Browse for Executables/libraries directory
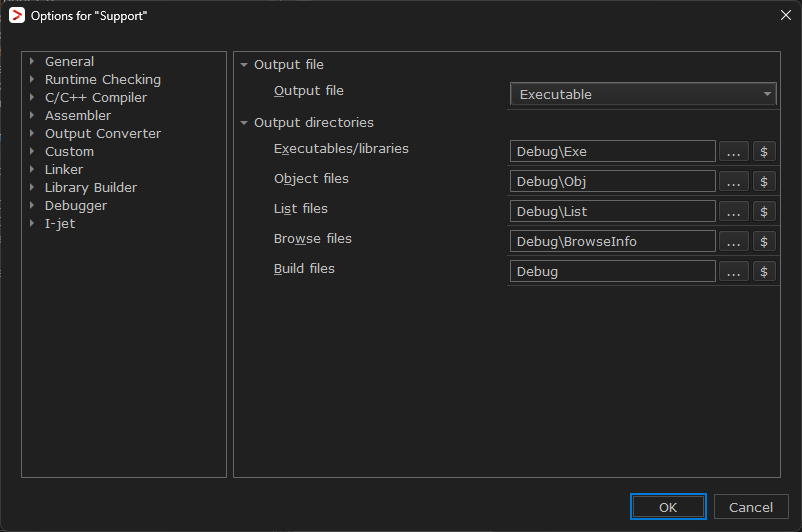802x532 pixels. coord(734,151)
